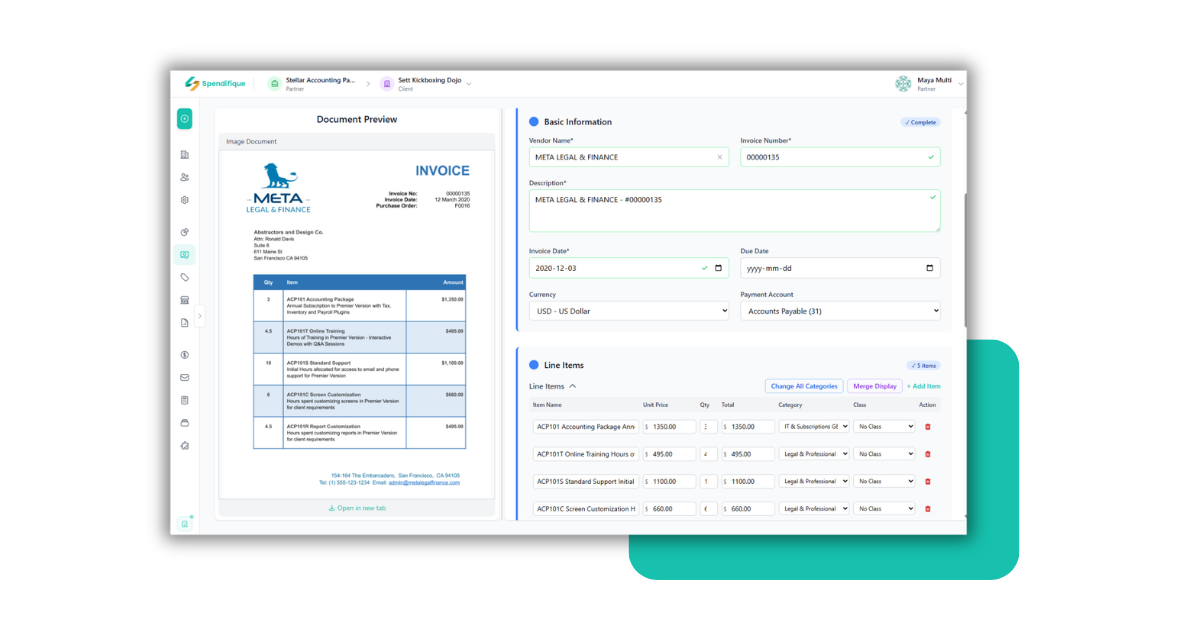Open the puzzle piece integrations icon
Image resolution: width=1200 pixels, height=628 pixels.
pos(185,446)
